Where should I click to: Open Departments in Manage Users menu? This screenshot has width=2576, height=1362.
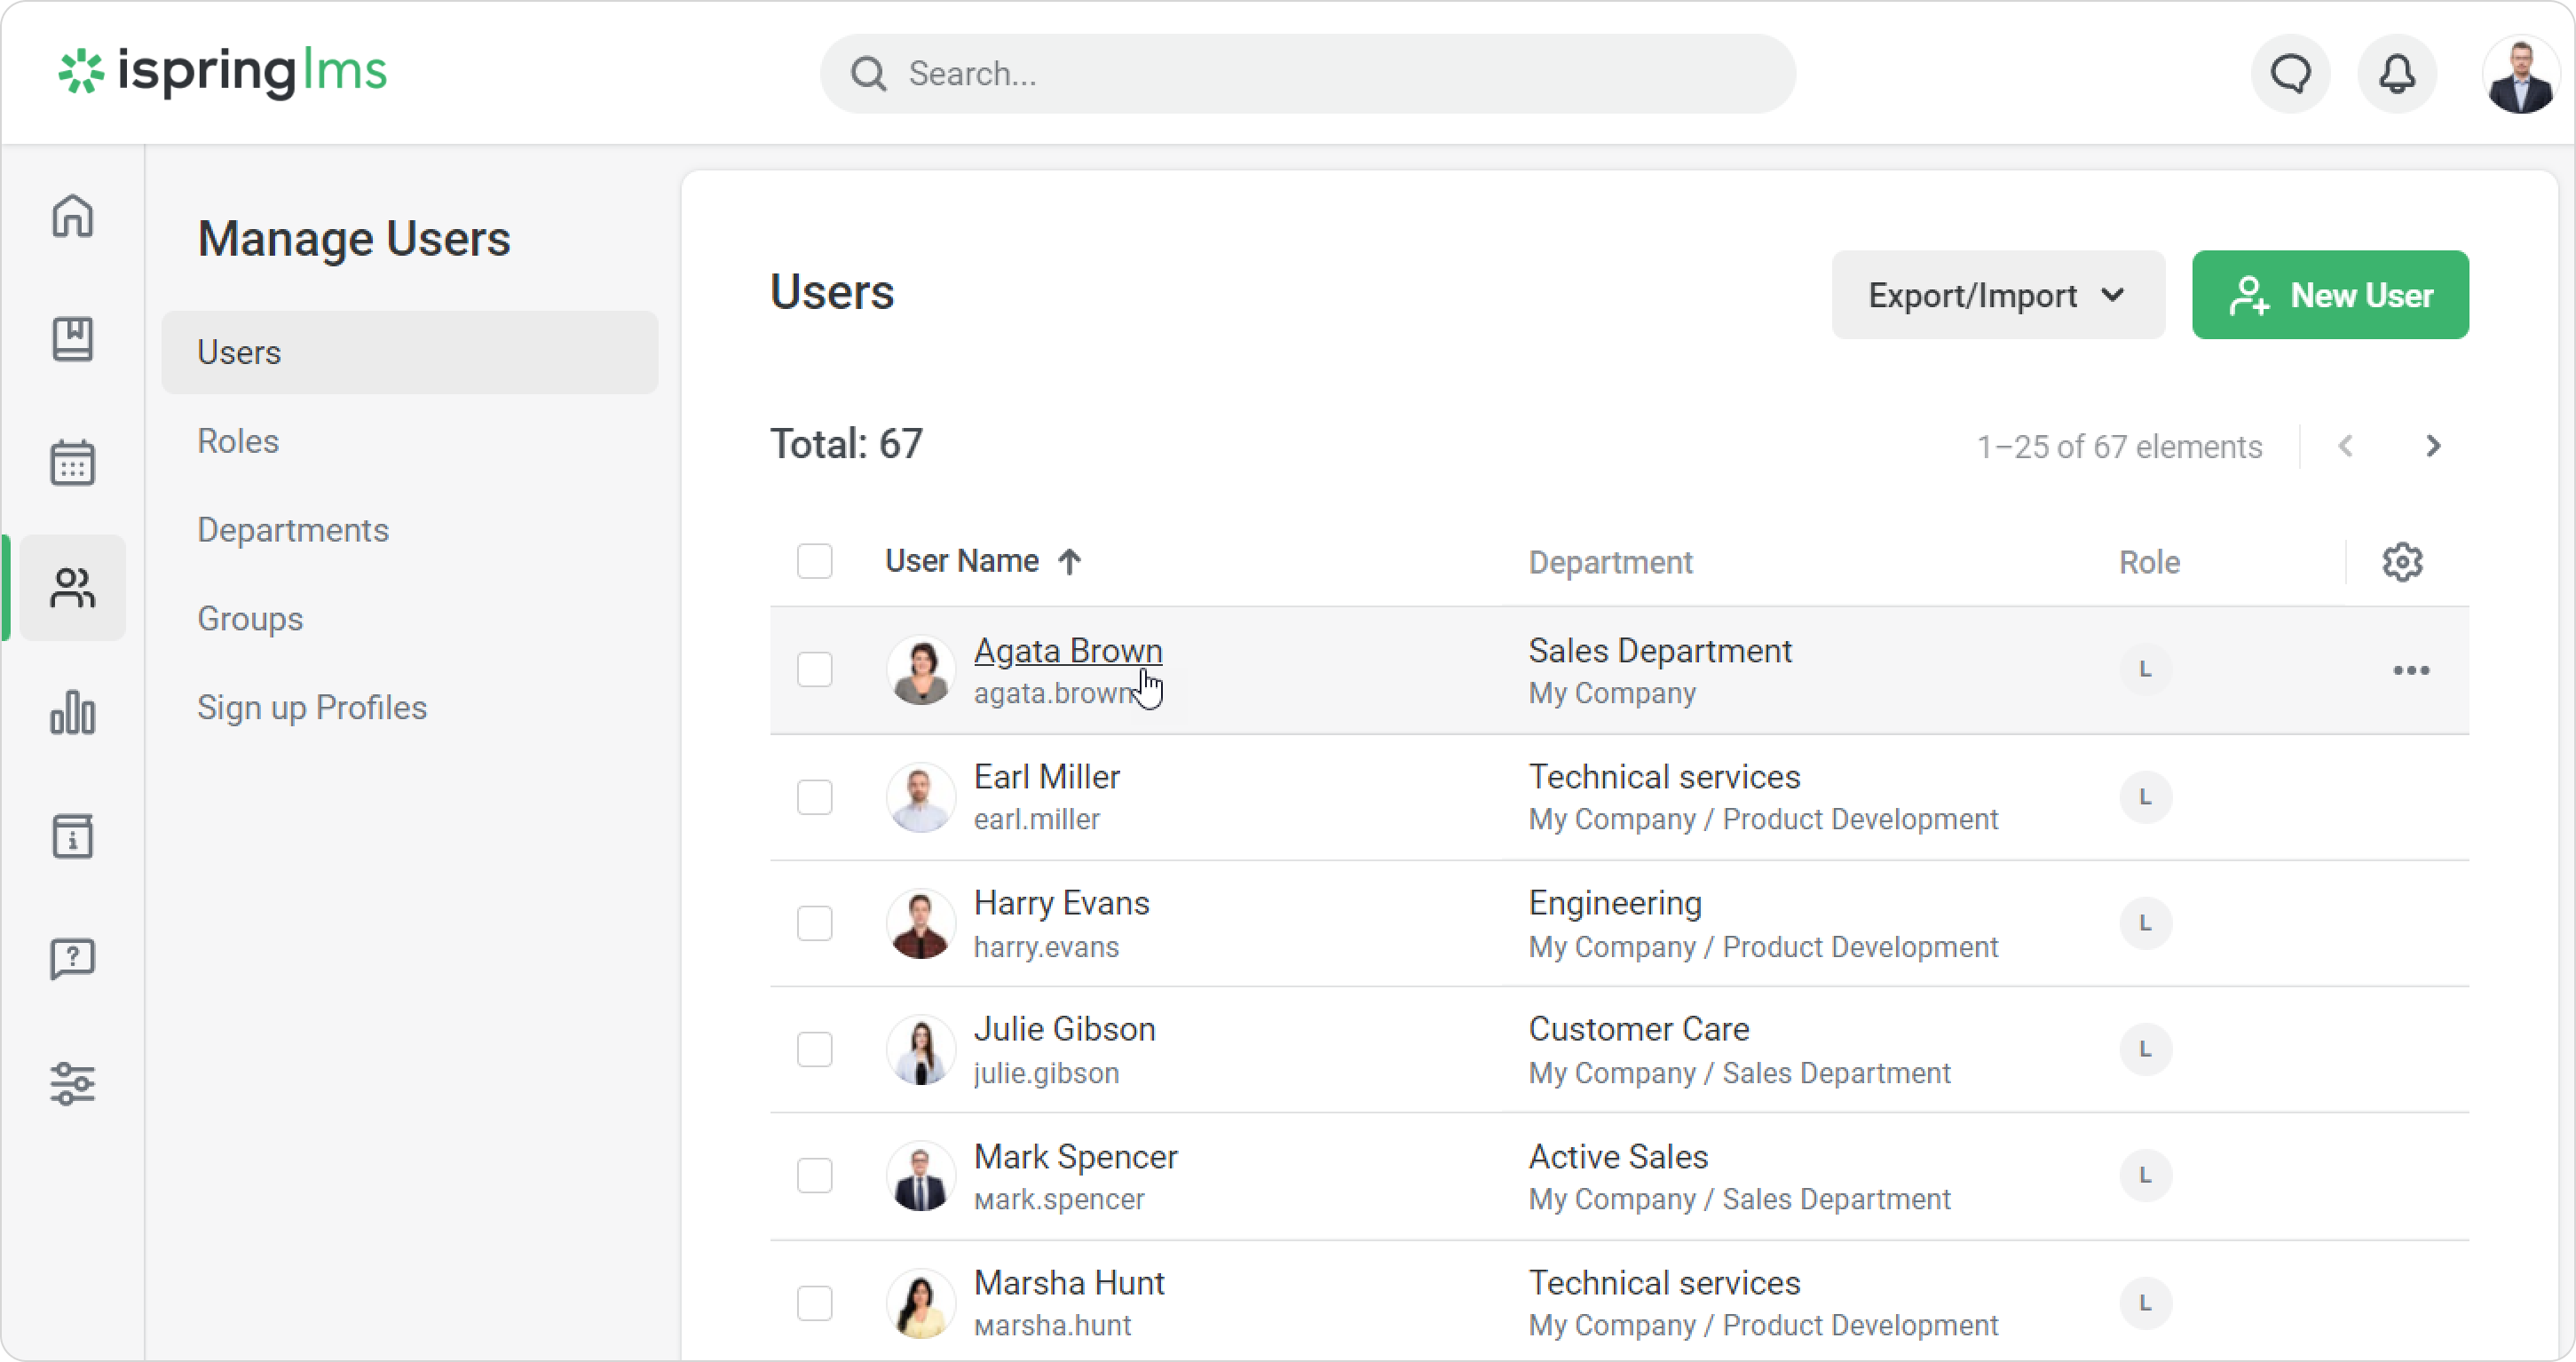[x=292, y=530]
